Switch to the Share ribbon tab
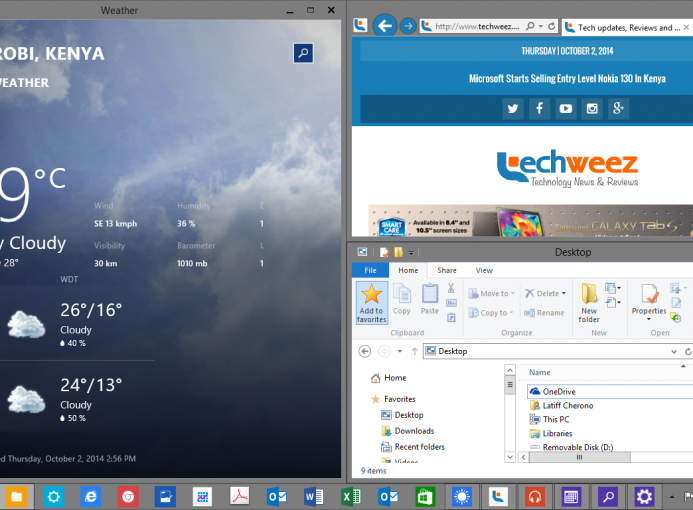The image size is (693, 510). coord(447,270)
